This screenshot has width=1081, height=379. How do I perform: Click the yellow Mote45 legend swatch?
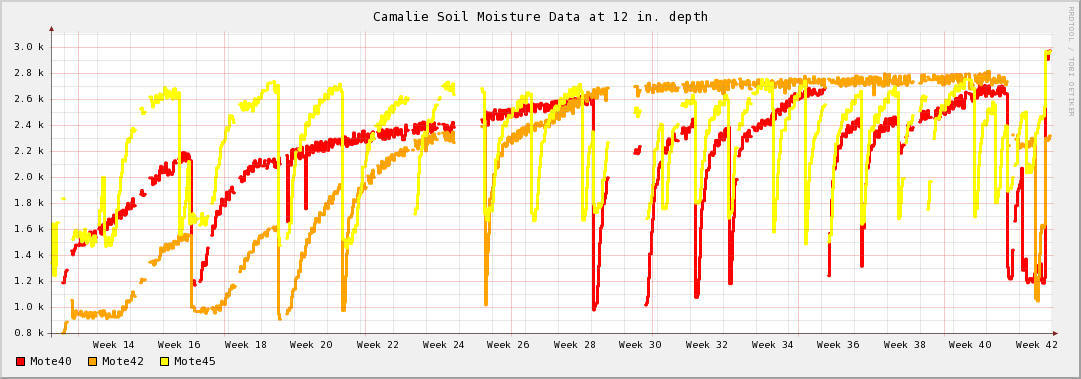(x=164, y=361)
